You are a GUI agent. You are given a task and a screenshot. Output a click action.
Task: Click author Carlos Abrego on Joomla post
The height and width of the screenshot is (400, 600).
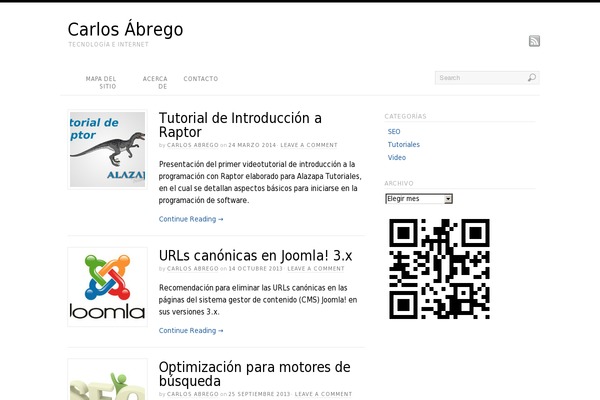click(192, 269)
